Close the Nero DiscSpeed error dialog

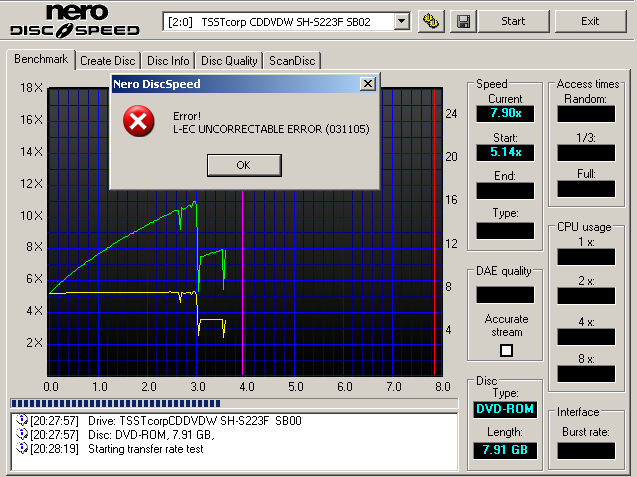coord(368,84)
